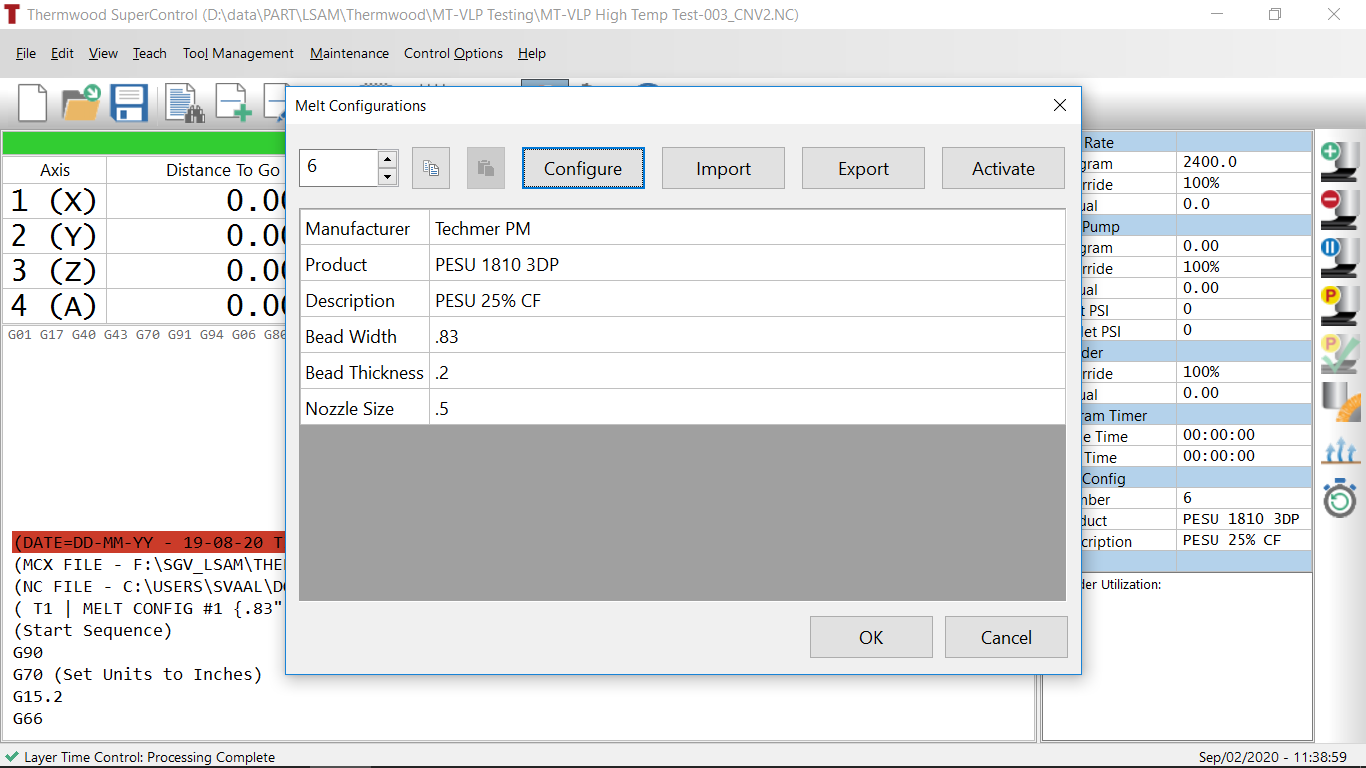Image resolution: width=1366 pixels, height=768 pixels.
Task: Open the Maintenance menu
Action: [349, 54]
